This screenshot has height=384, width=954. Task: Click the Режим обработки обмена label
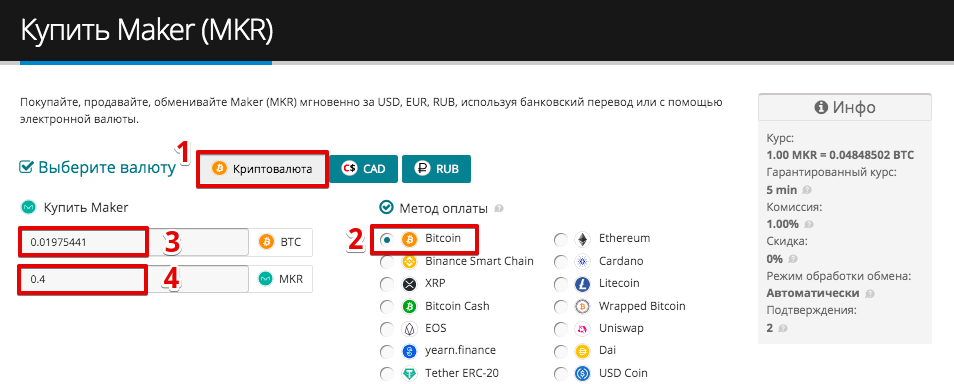(x=838, y=276)
